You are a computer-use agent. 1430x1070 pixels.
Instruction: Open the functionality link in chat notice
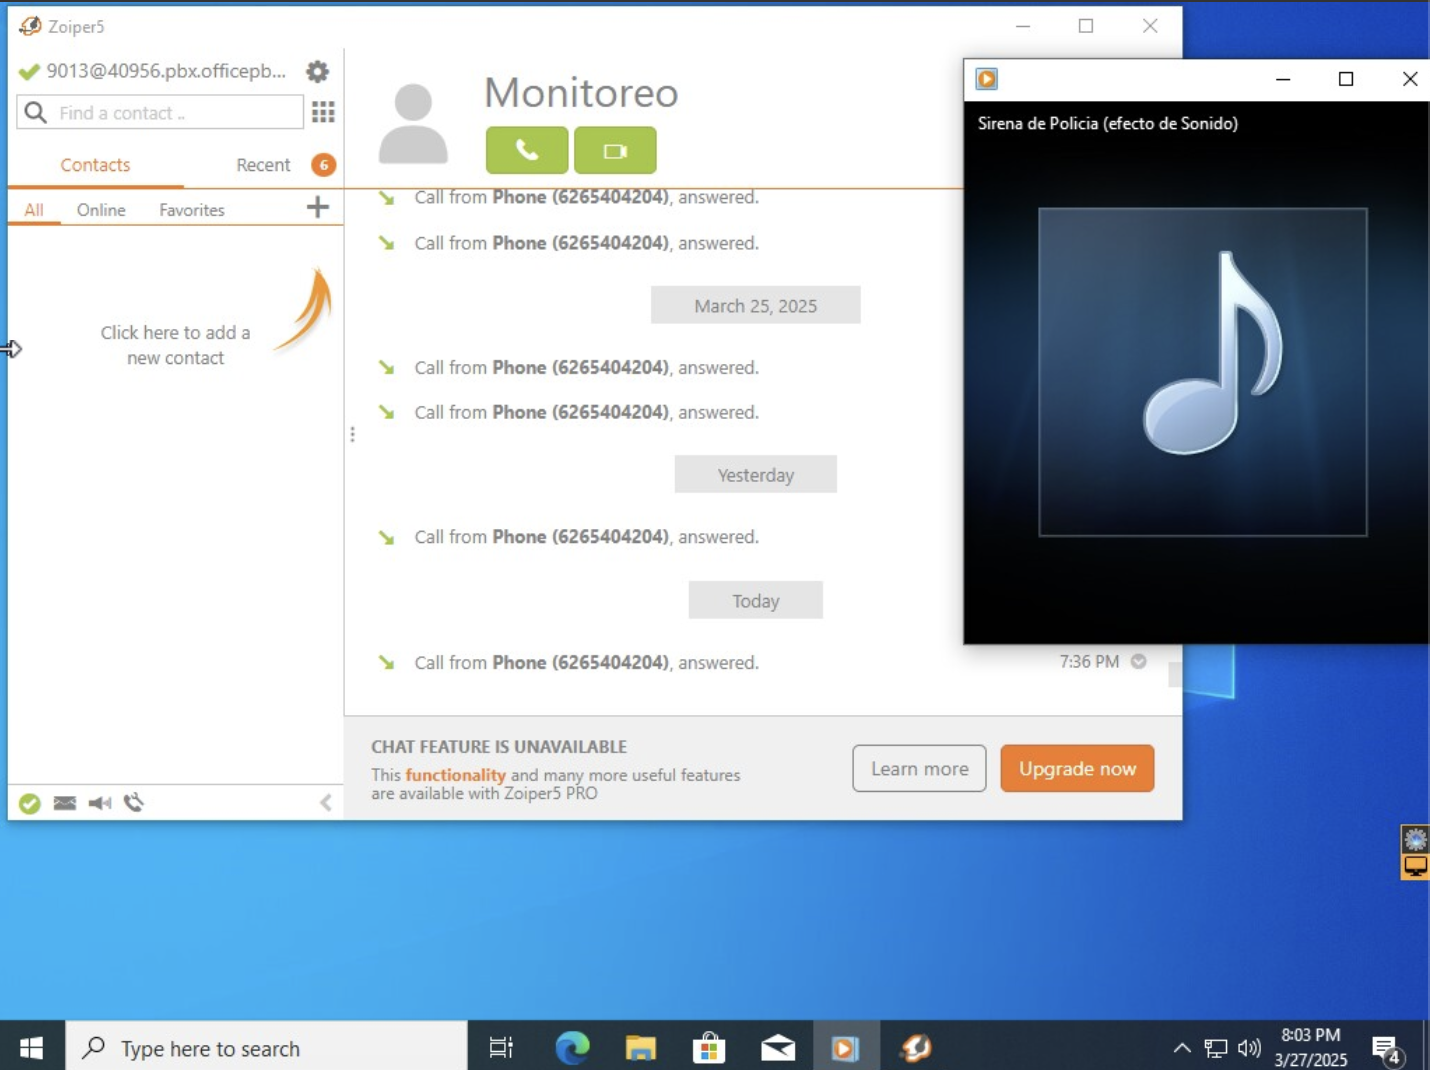pyautogui.click(x=455, y=775)
